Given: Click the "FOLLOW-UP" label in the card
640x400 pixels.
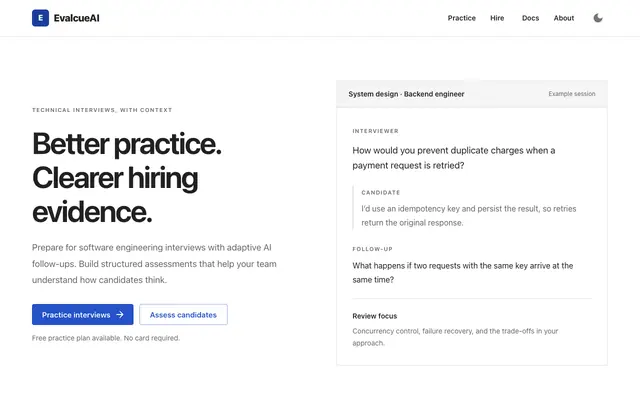Looking at the screenshot, I should point(372,249).
